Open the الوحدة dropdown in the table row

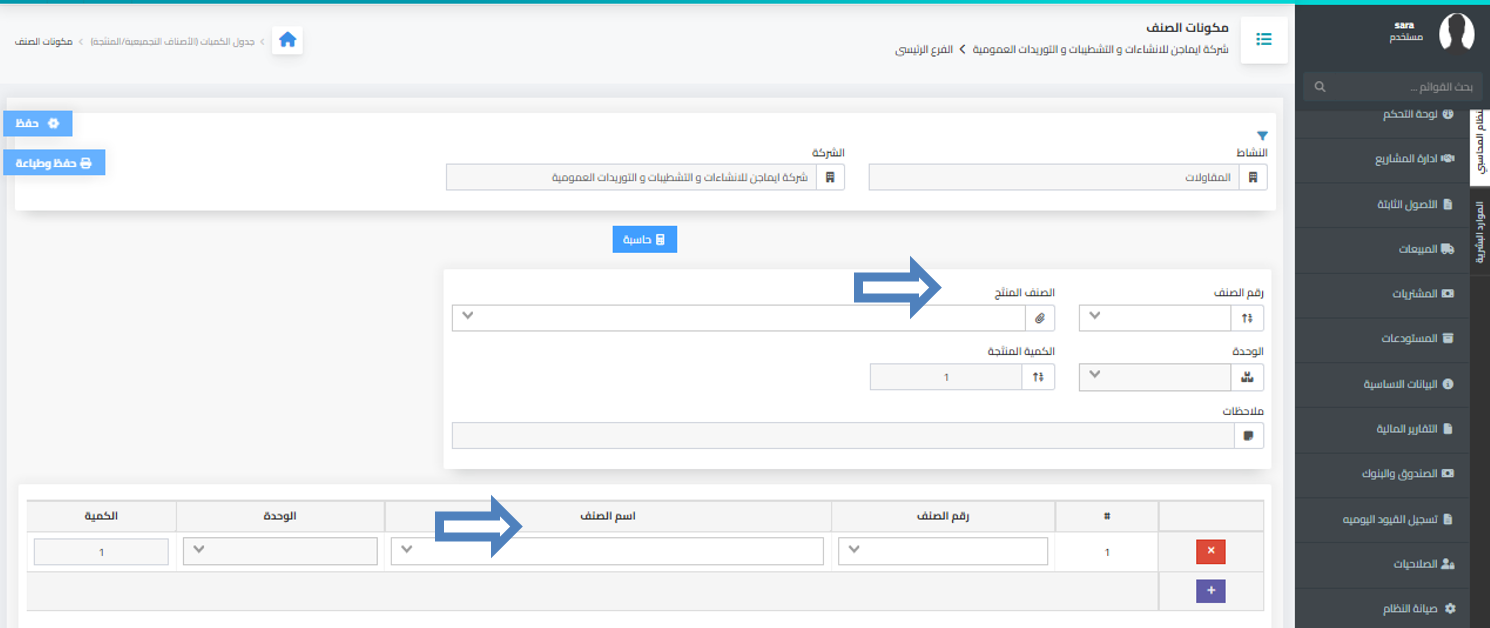(280, 551)
